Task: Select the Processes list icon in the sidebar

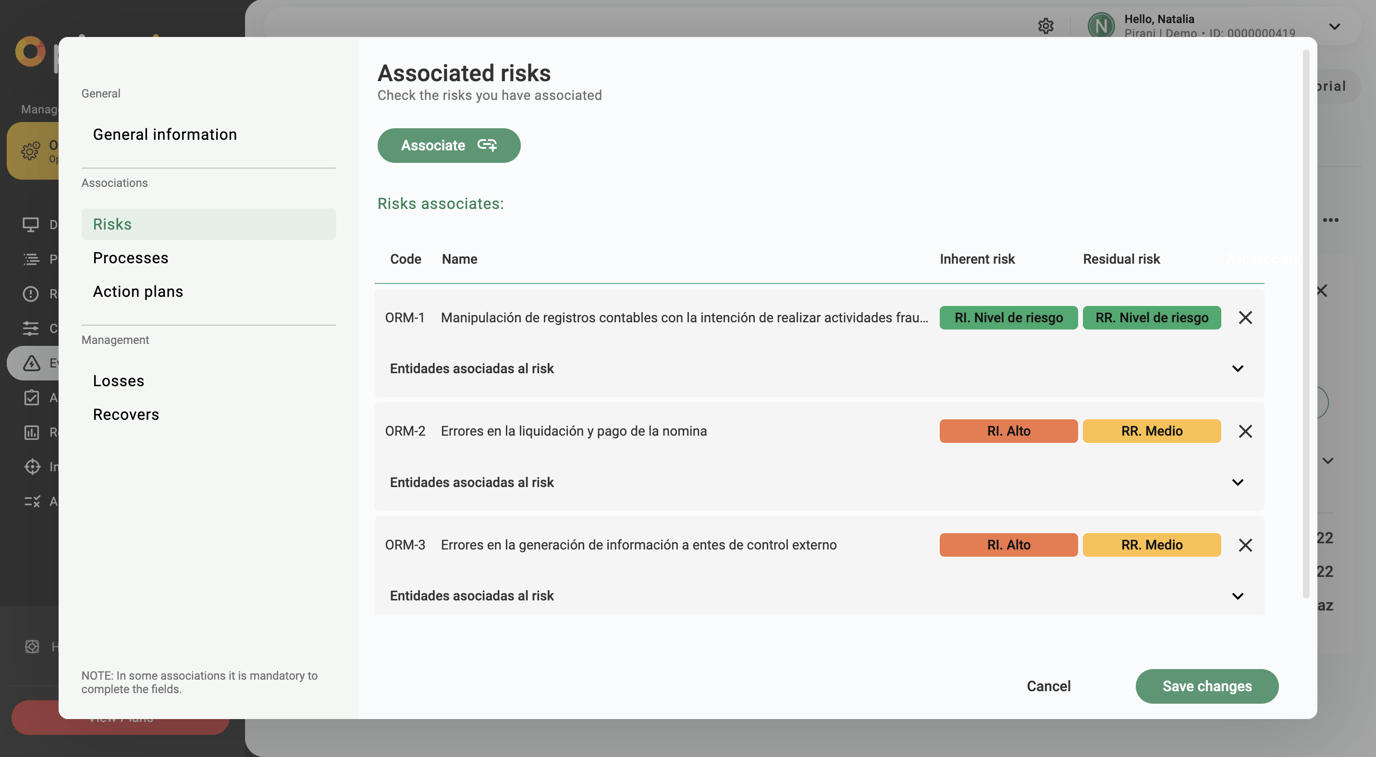Action: click(x=31, y=258)
